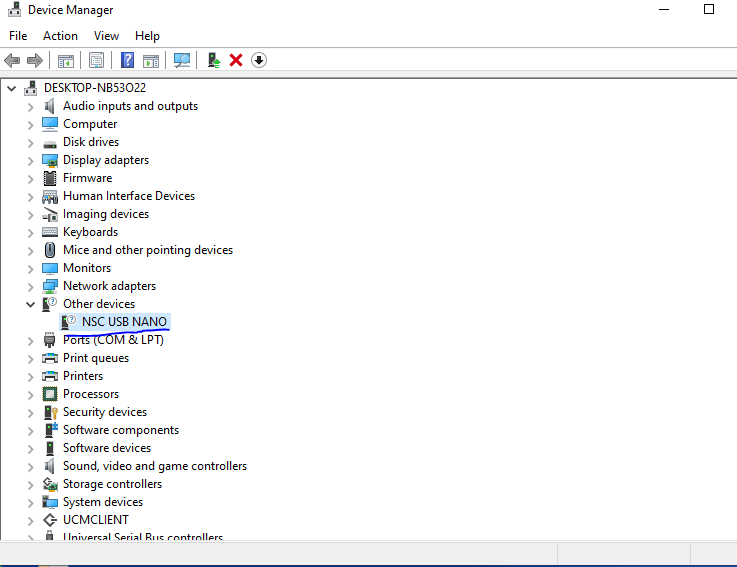Expand the Display adapters category
The height and width of the screenshot is (567, 737).
[31, 161]
